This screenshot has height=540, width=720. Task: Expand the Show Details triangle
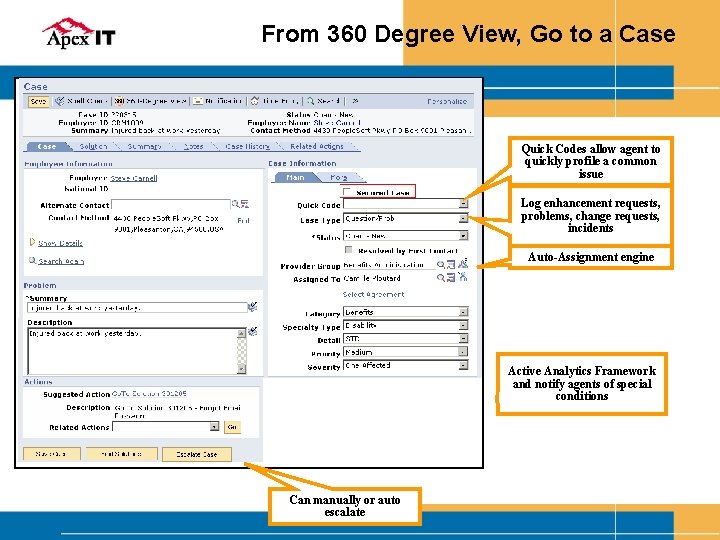click(32, 242)
